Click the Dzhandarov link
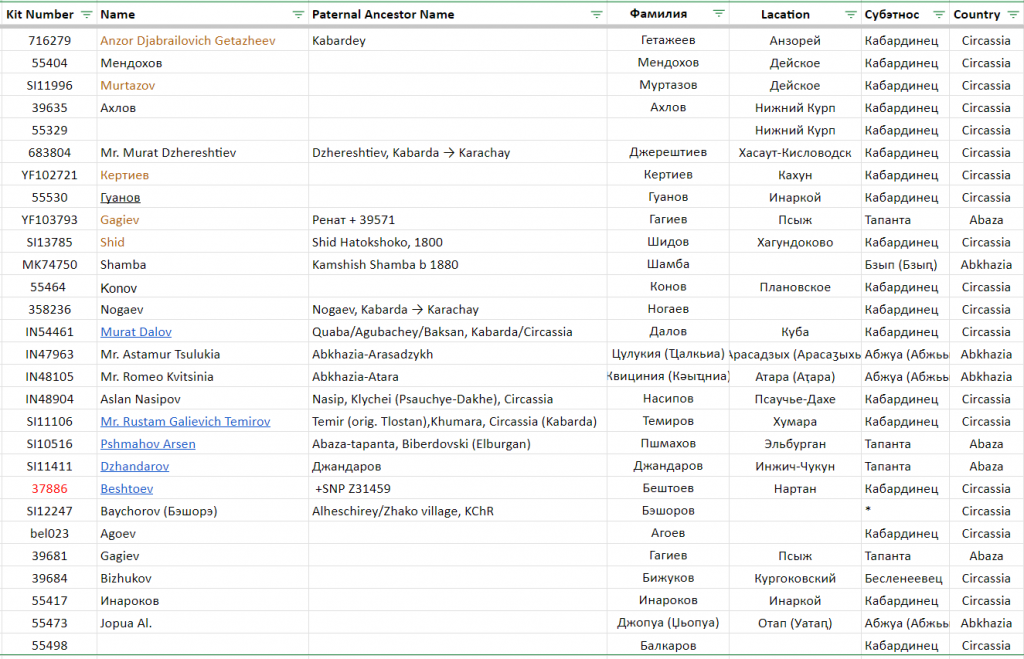Image resolution: width=1024 pixels, height=659 pixels. coord(134,466)
